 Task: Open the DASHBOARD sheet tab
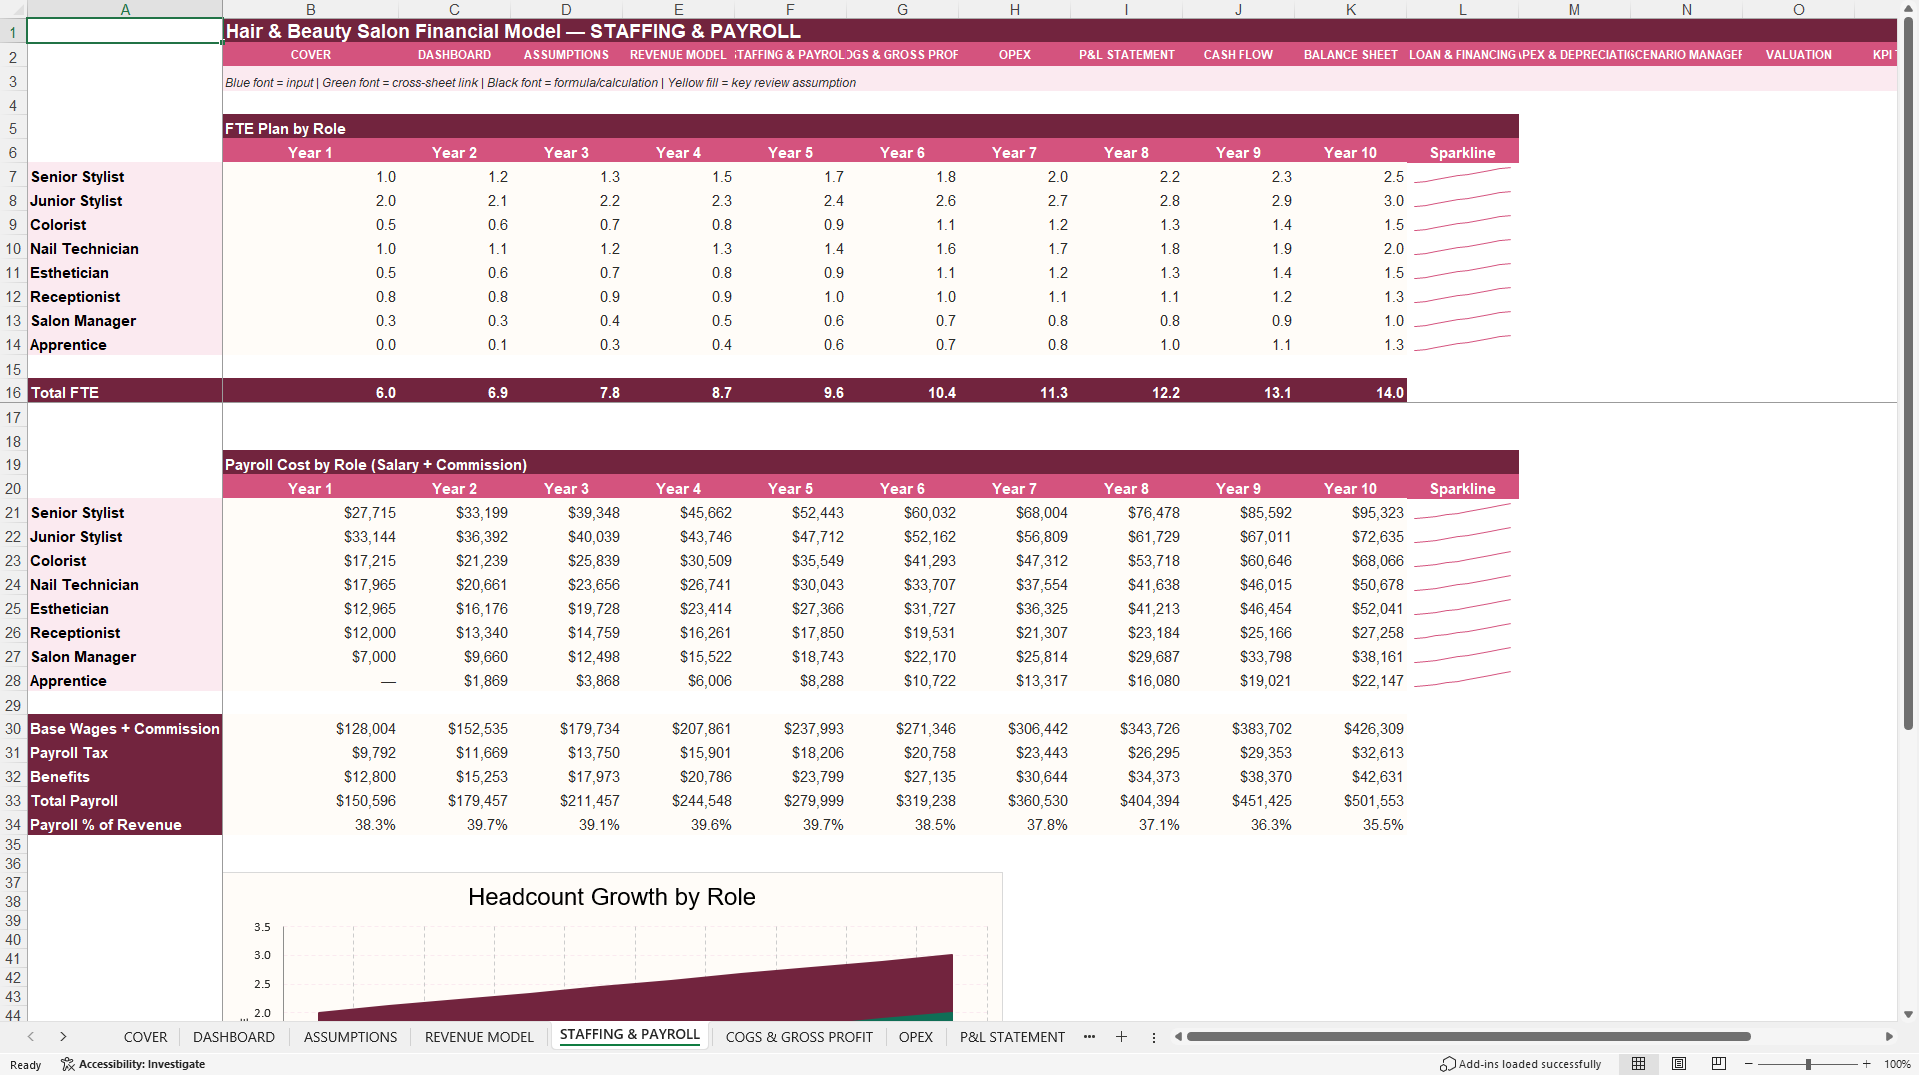point(234,1037)
